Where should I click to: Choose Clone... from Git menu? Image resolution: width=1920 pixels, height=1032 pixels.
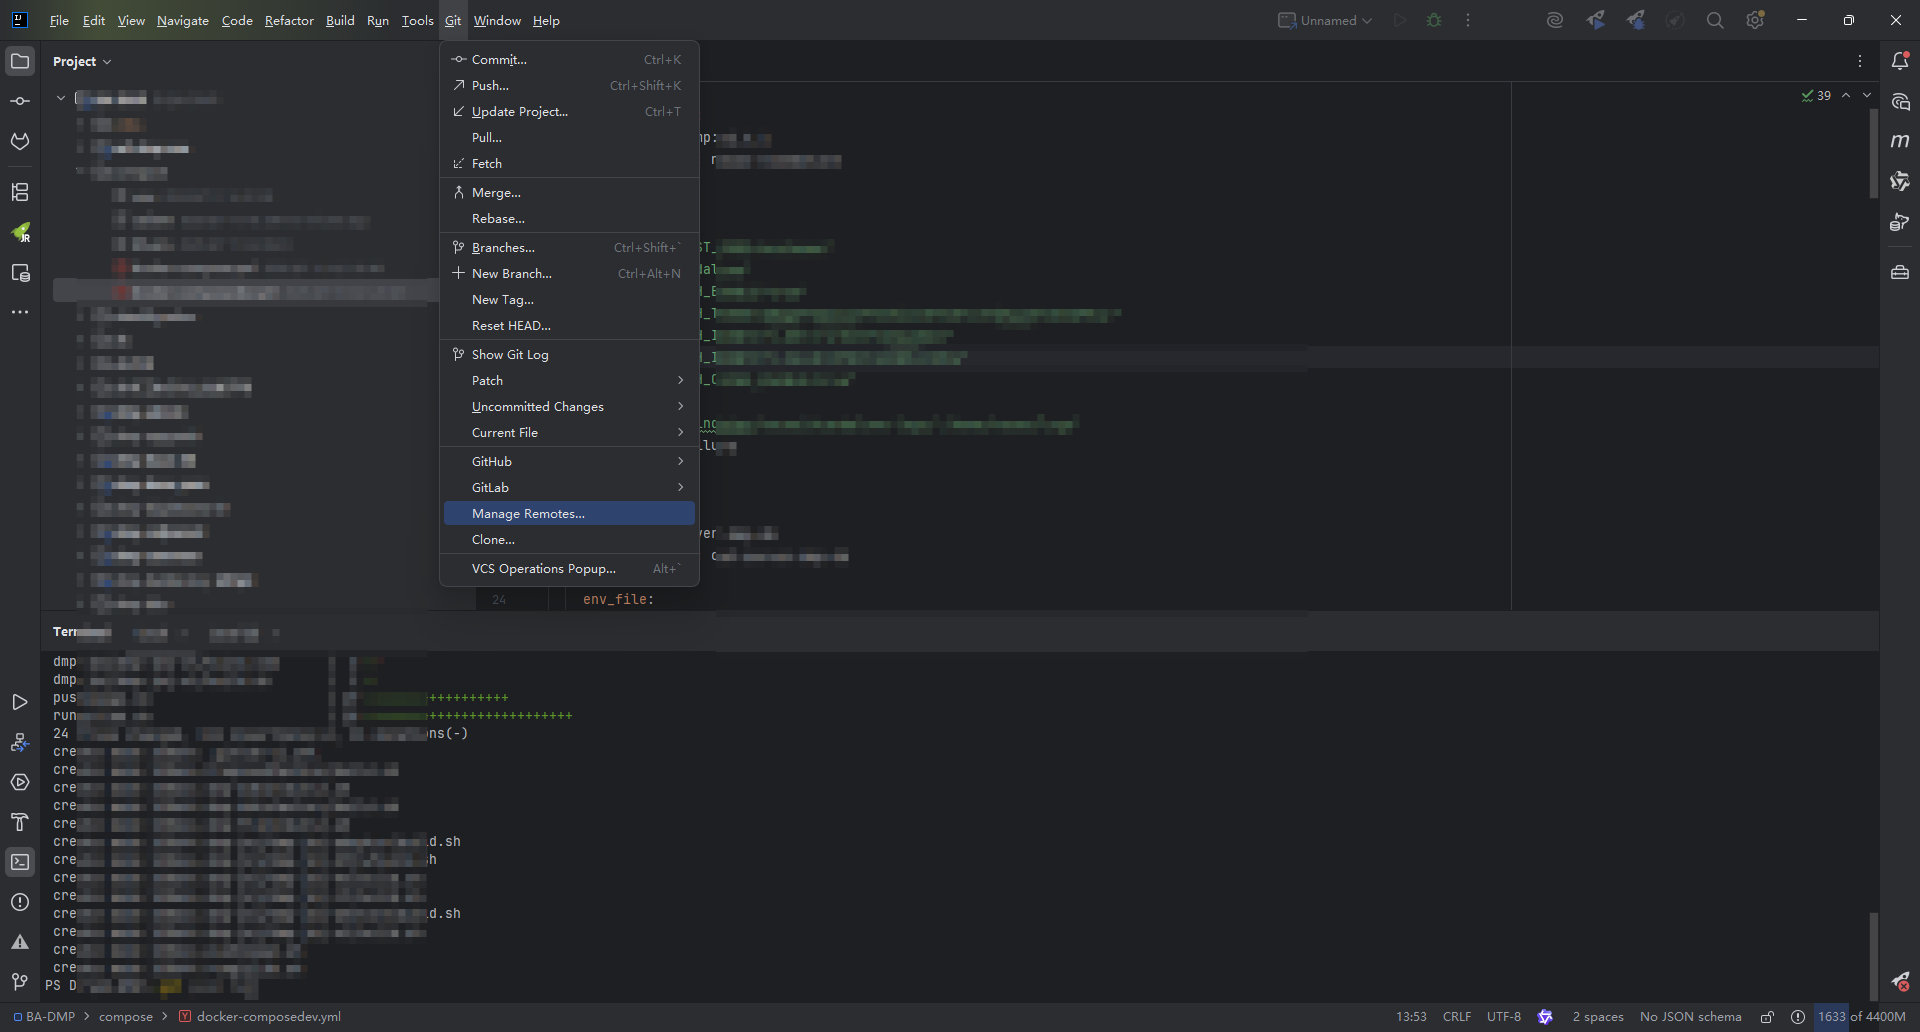coord(569,539)
